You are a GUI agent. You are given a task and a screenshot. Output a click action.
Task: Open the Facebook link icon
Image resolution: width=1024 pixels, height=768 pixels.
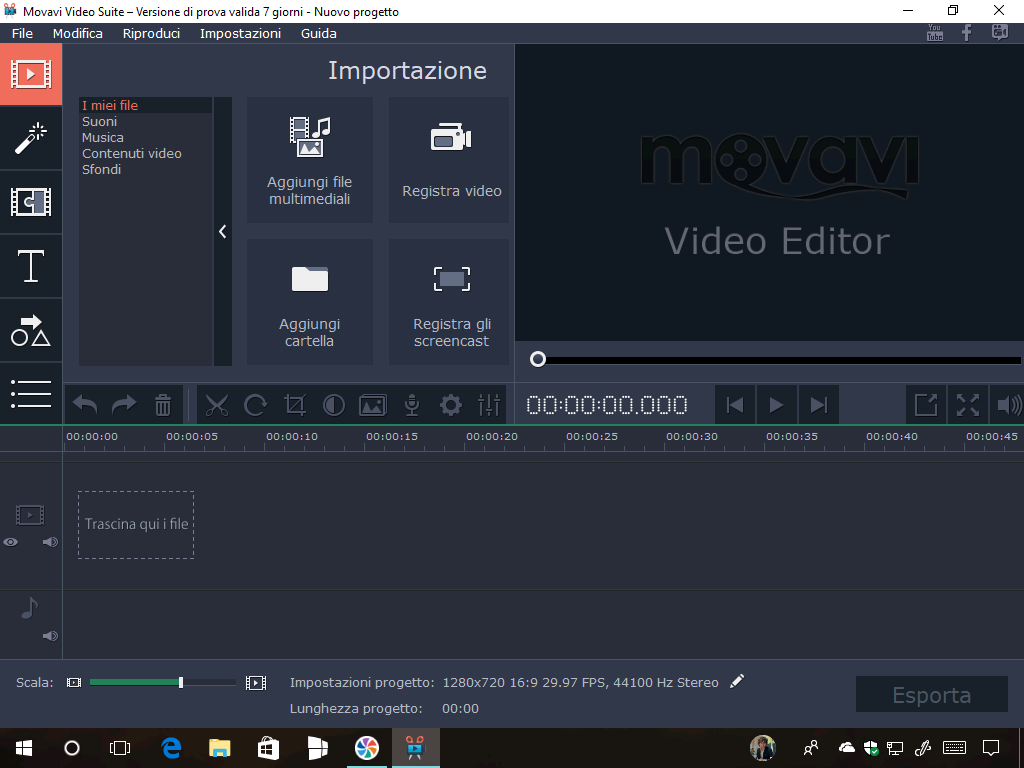(967, 33)
